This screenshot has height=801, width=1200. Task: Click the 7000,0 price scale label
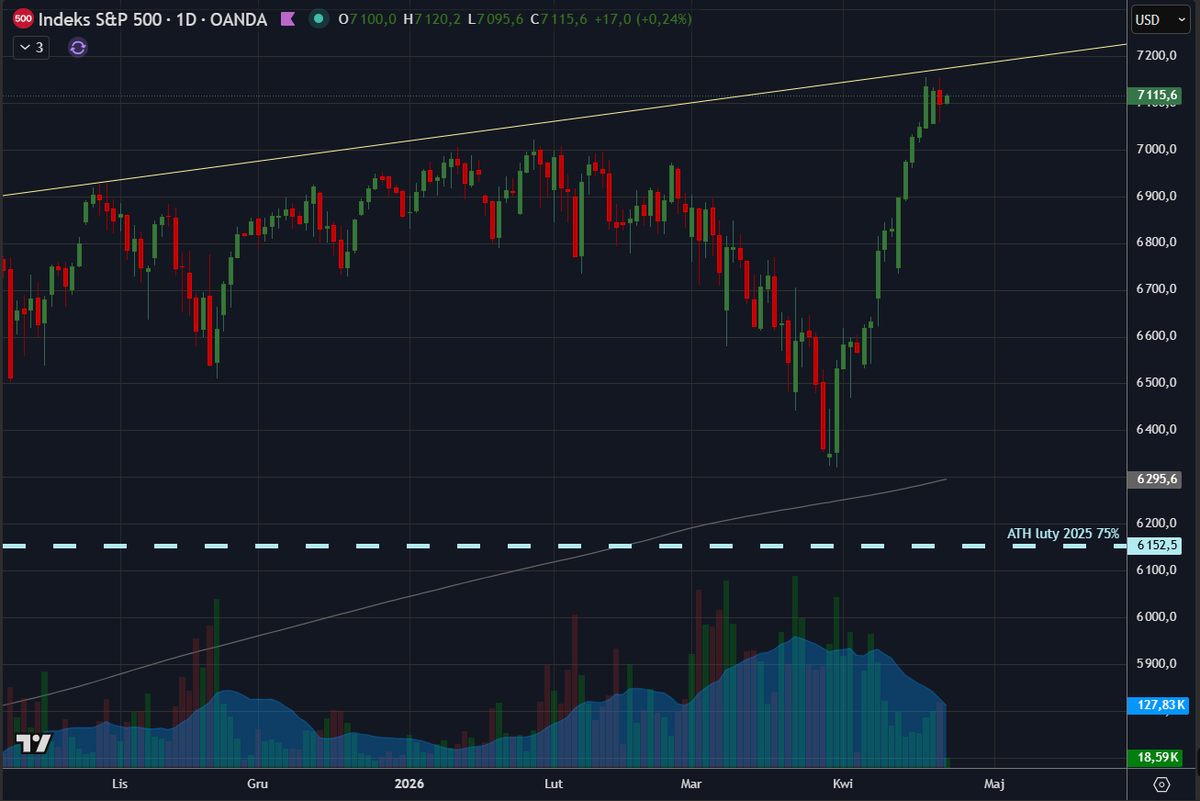click(1155, 149)
